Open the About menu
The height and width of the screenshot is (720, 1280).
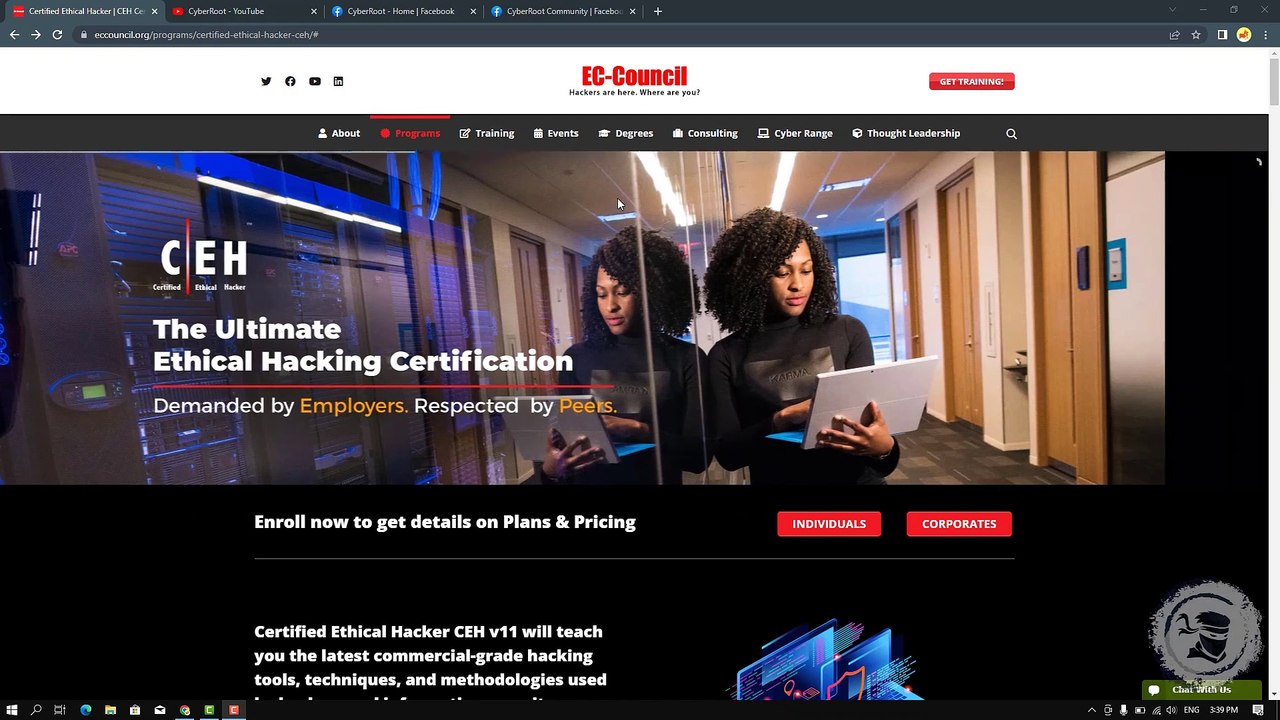pos(339,133)
